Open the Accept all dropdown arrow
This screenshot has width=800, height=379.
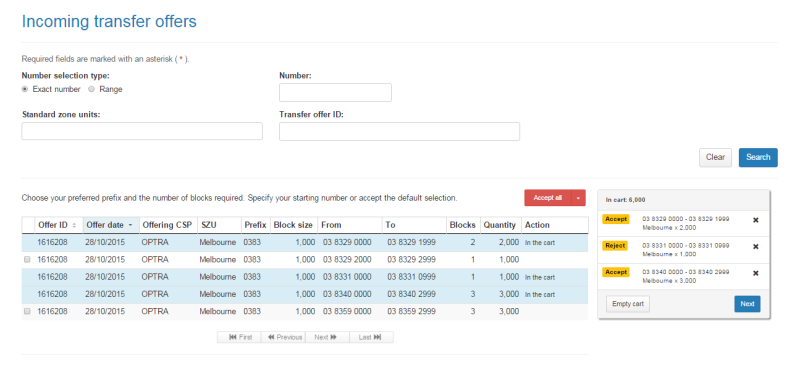(579, 198)
